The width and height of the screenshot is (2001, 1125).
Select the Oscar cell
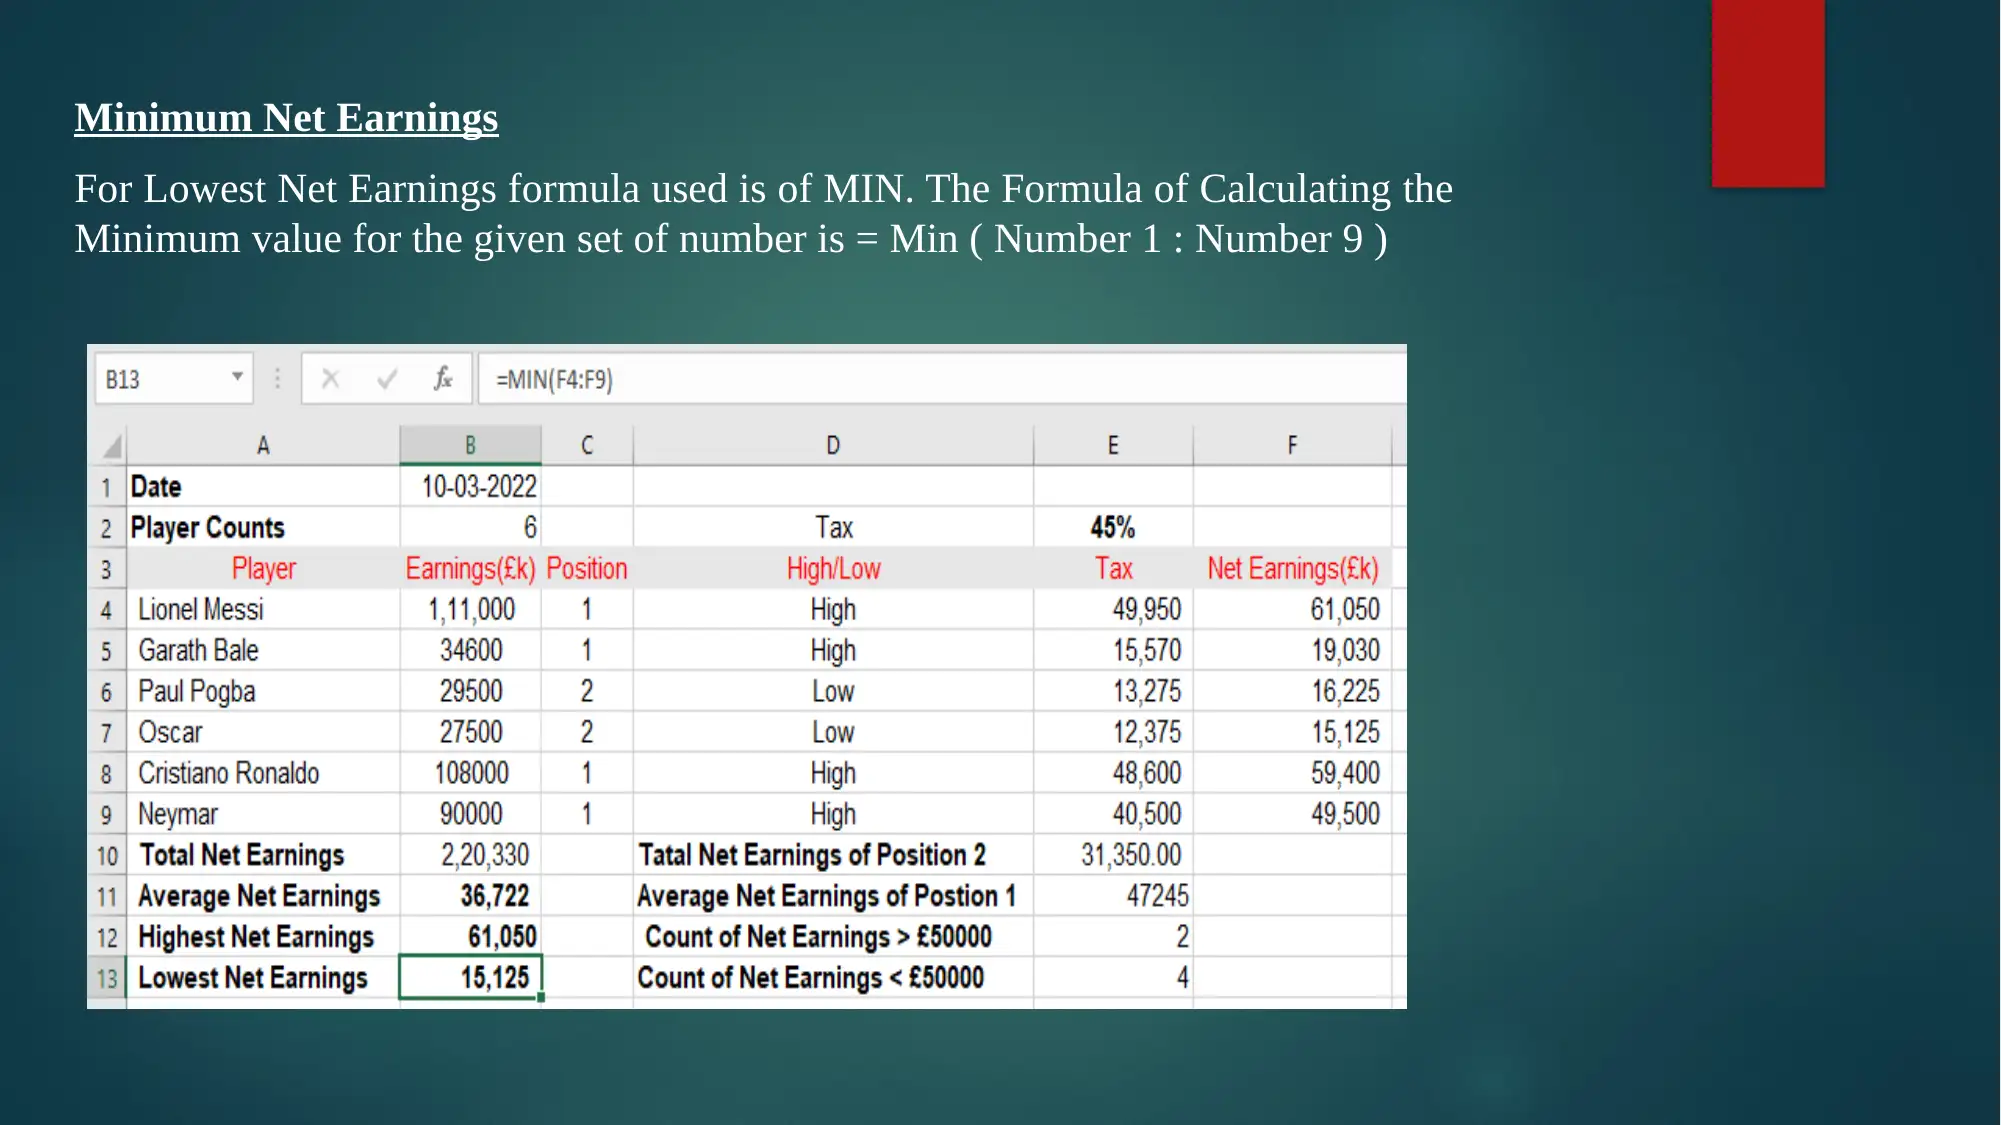point(263,733)
